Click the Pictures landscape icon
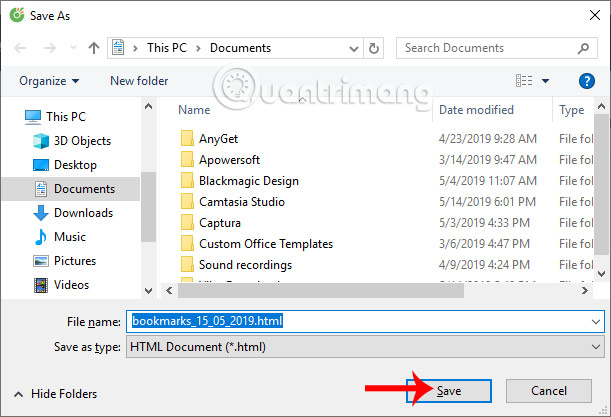Image resolution: width=611 pixels, height=417 pixels. pyautogui.click(x=41, y=261)
